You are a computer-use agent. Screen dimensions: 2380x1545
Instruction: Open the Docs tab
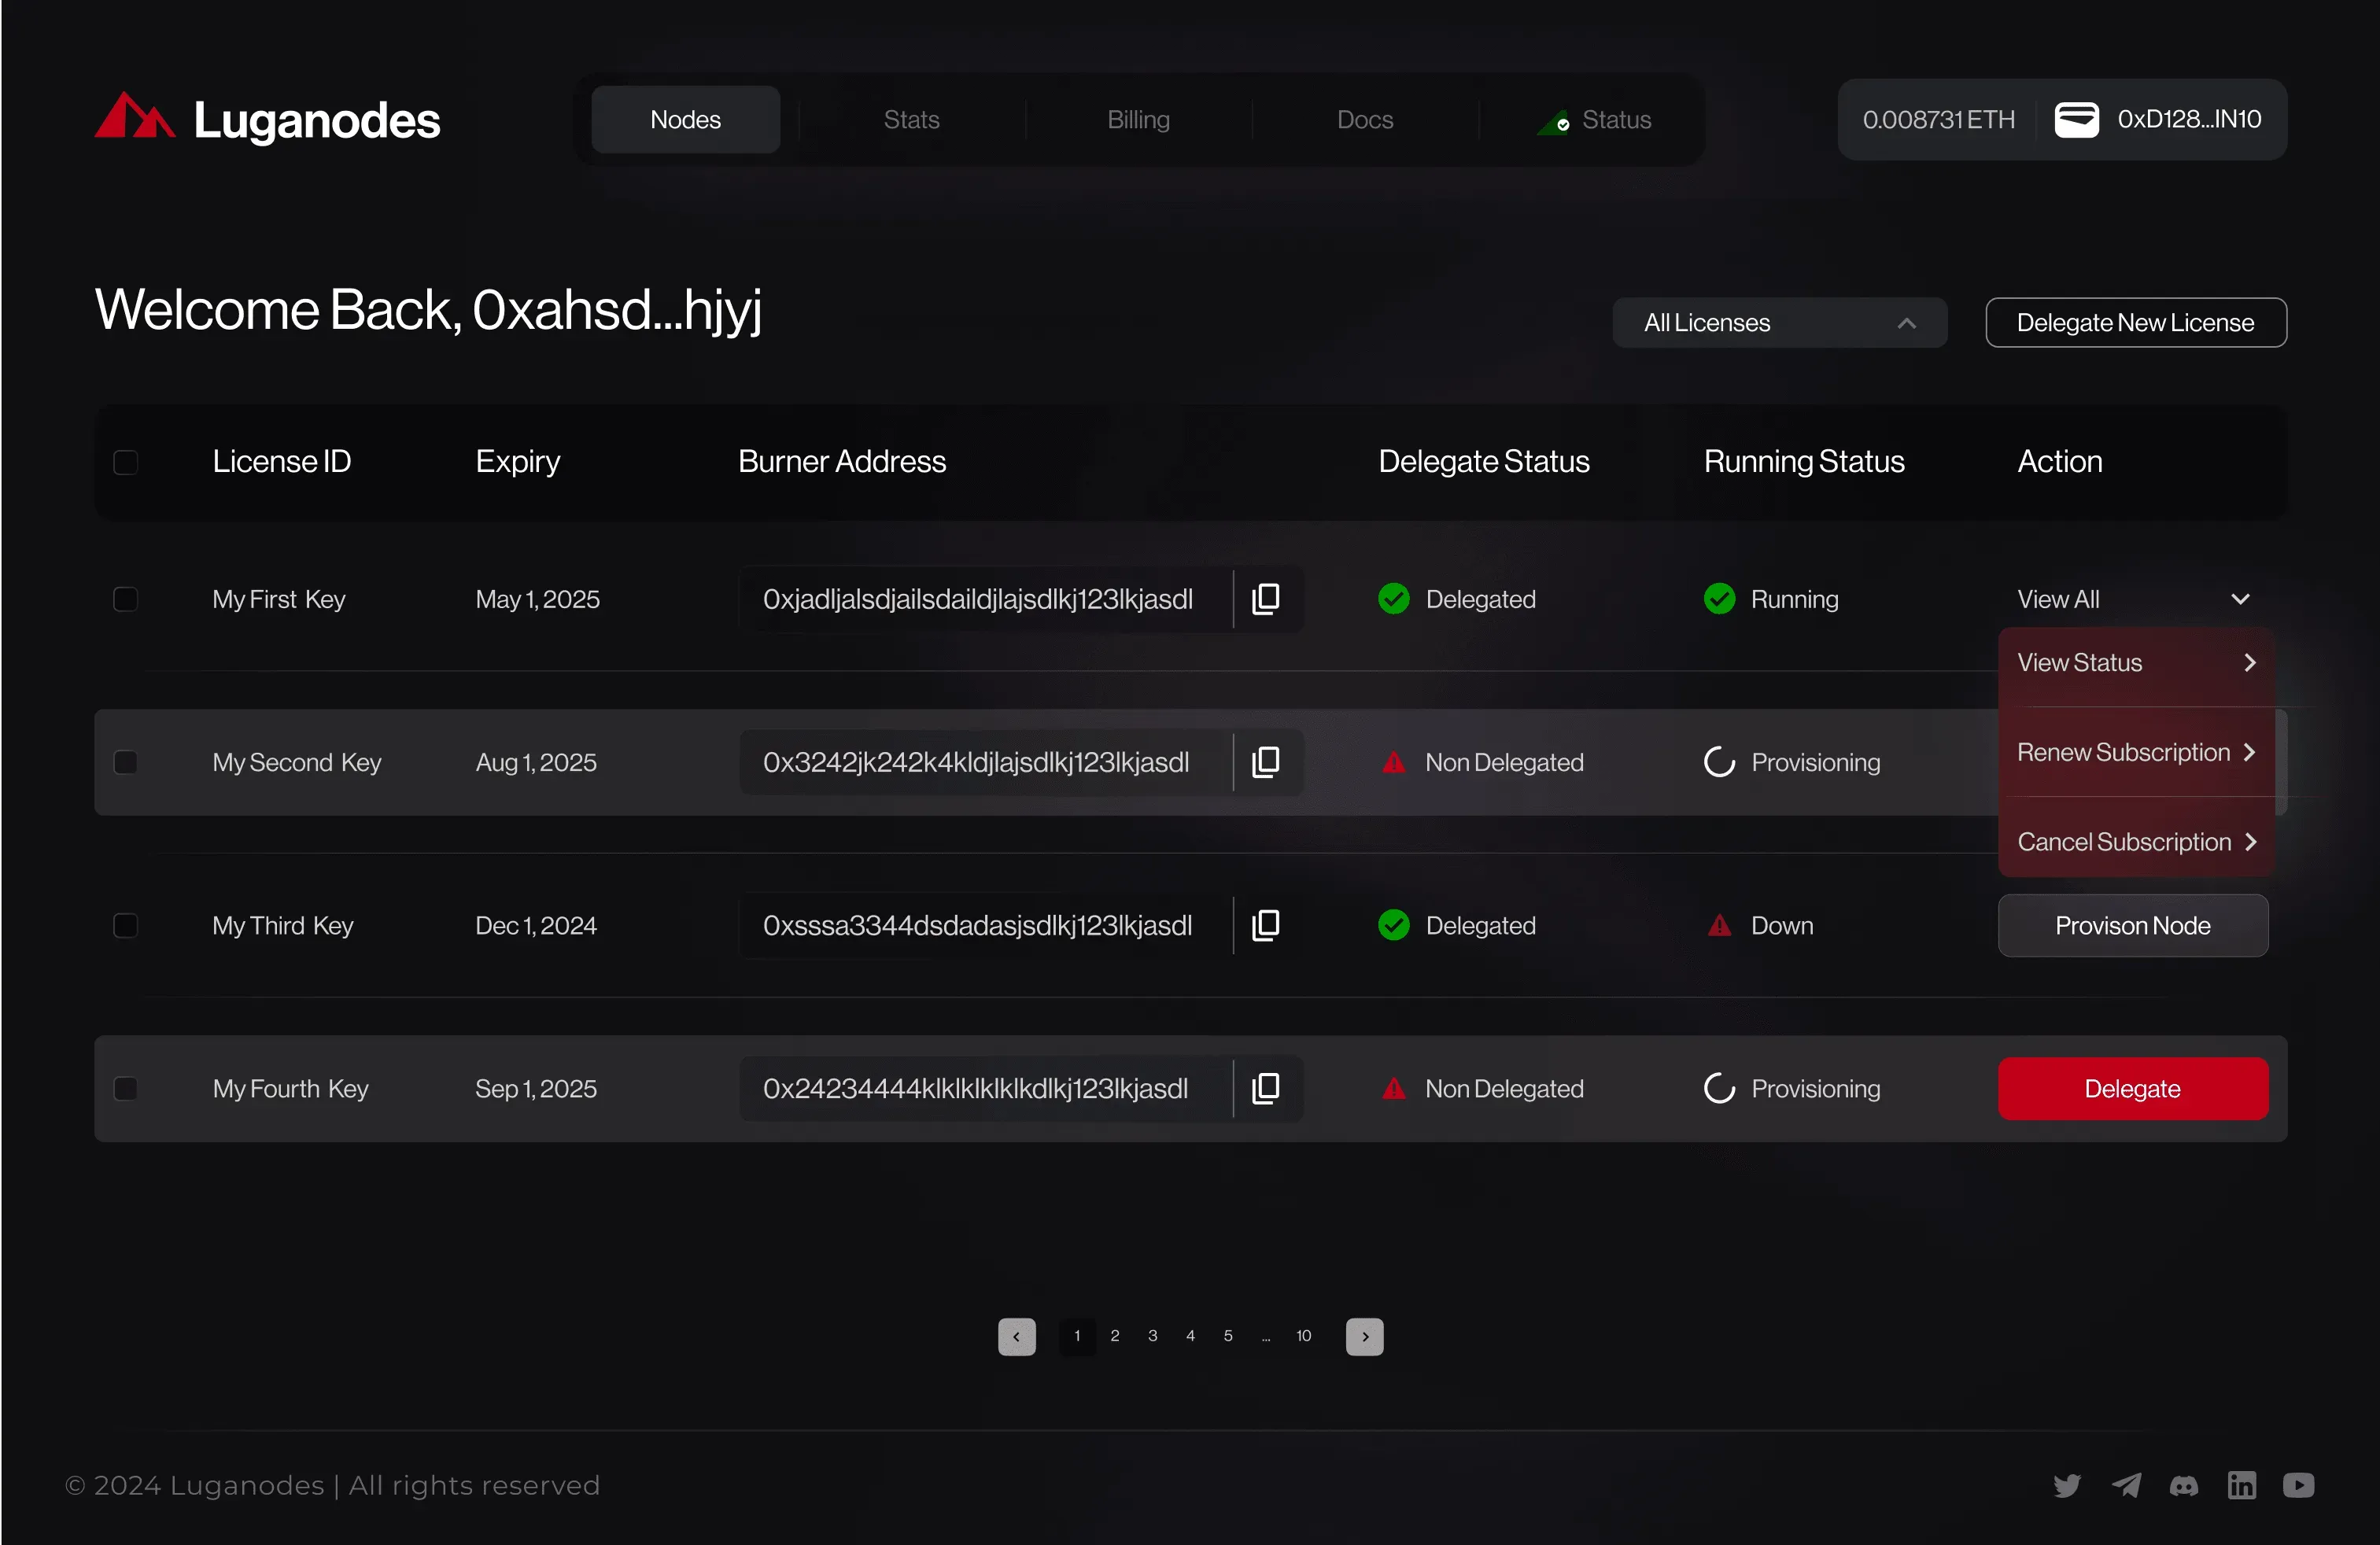tap(1365, 119)
